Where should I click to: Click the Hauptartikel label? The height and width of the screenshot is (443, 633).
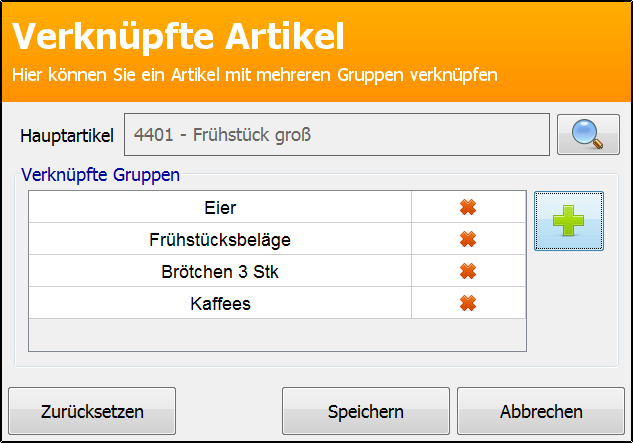(67, 135)
